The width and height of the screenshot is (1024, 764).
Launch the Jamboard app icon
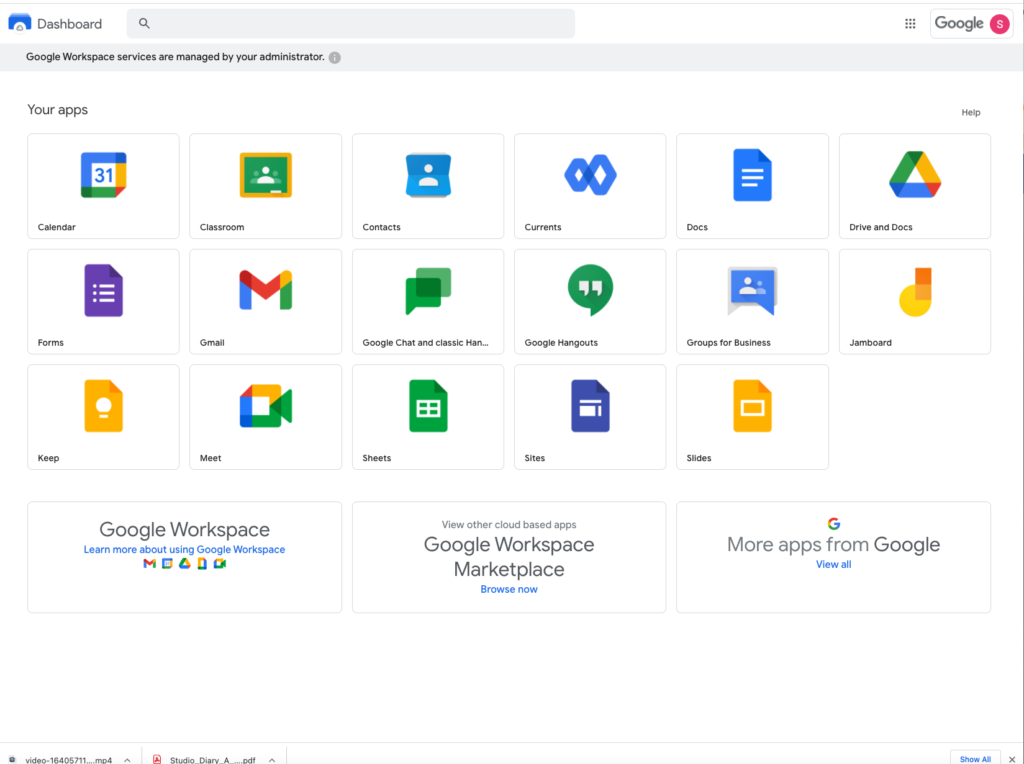pyautogui.click(x=914, y=292)
